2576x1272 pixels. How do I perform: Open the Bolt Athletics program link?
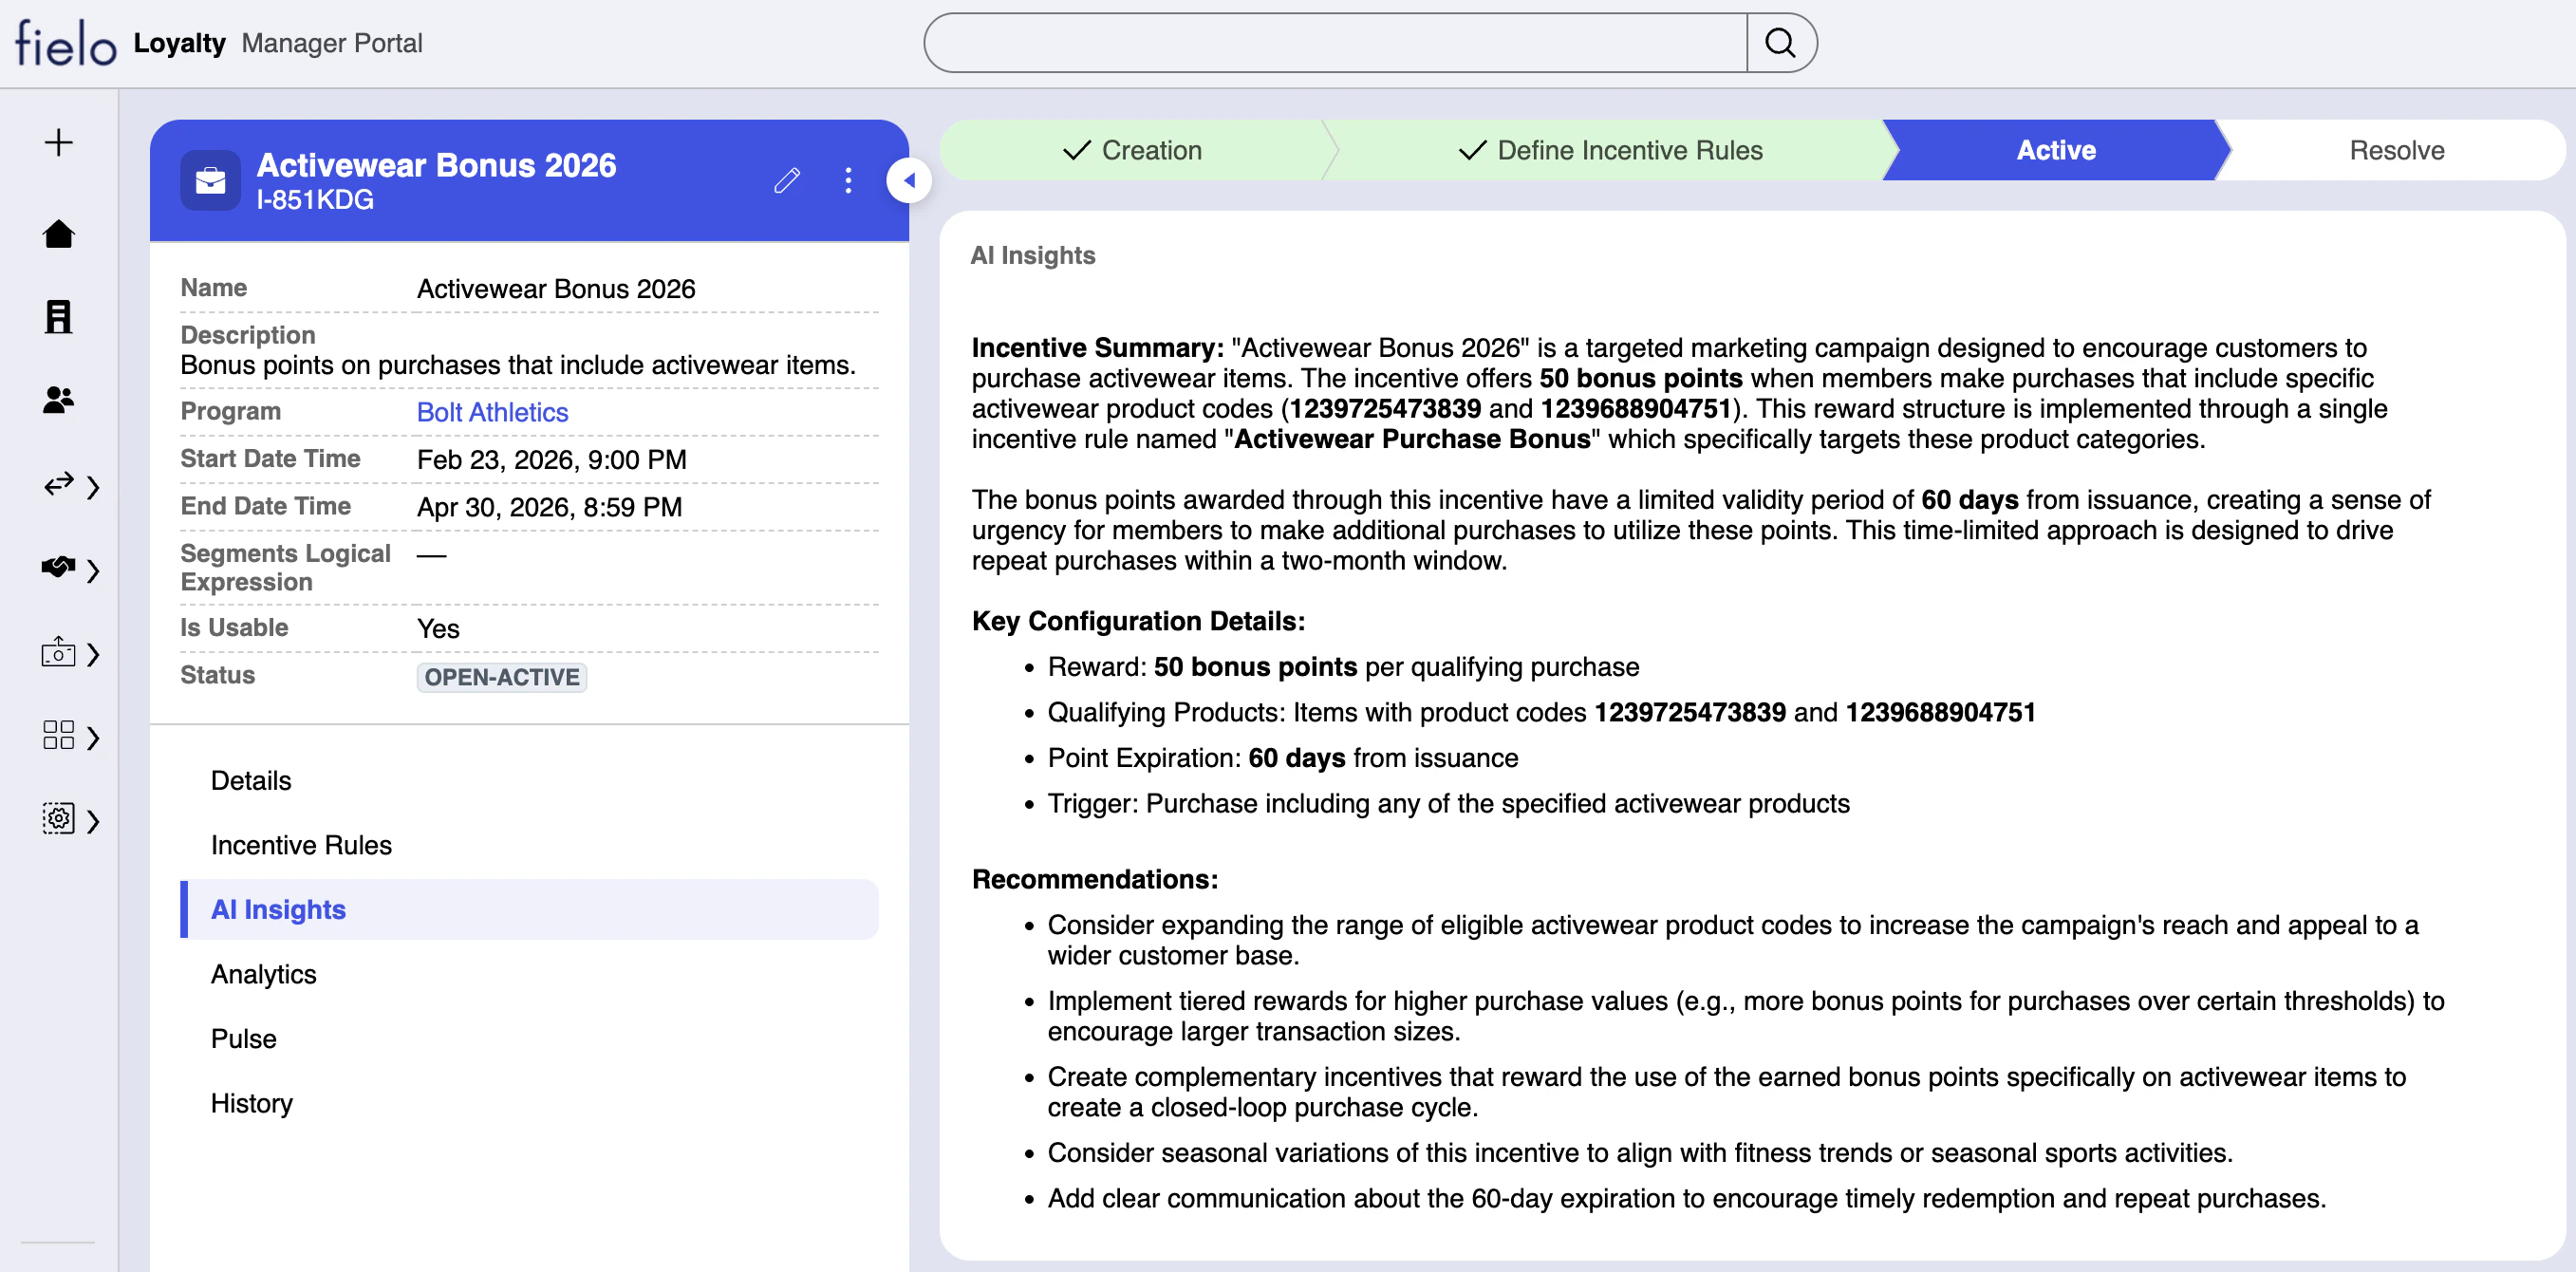[x=492, y=411]
